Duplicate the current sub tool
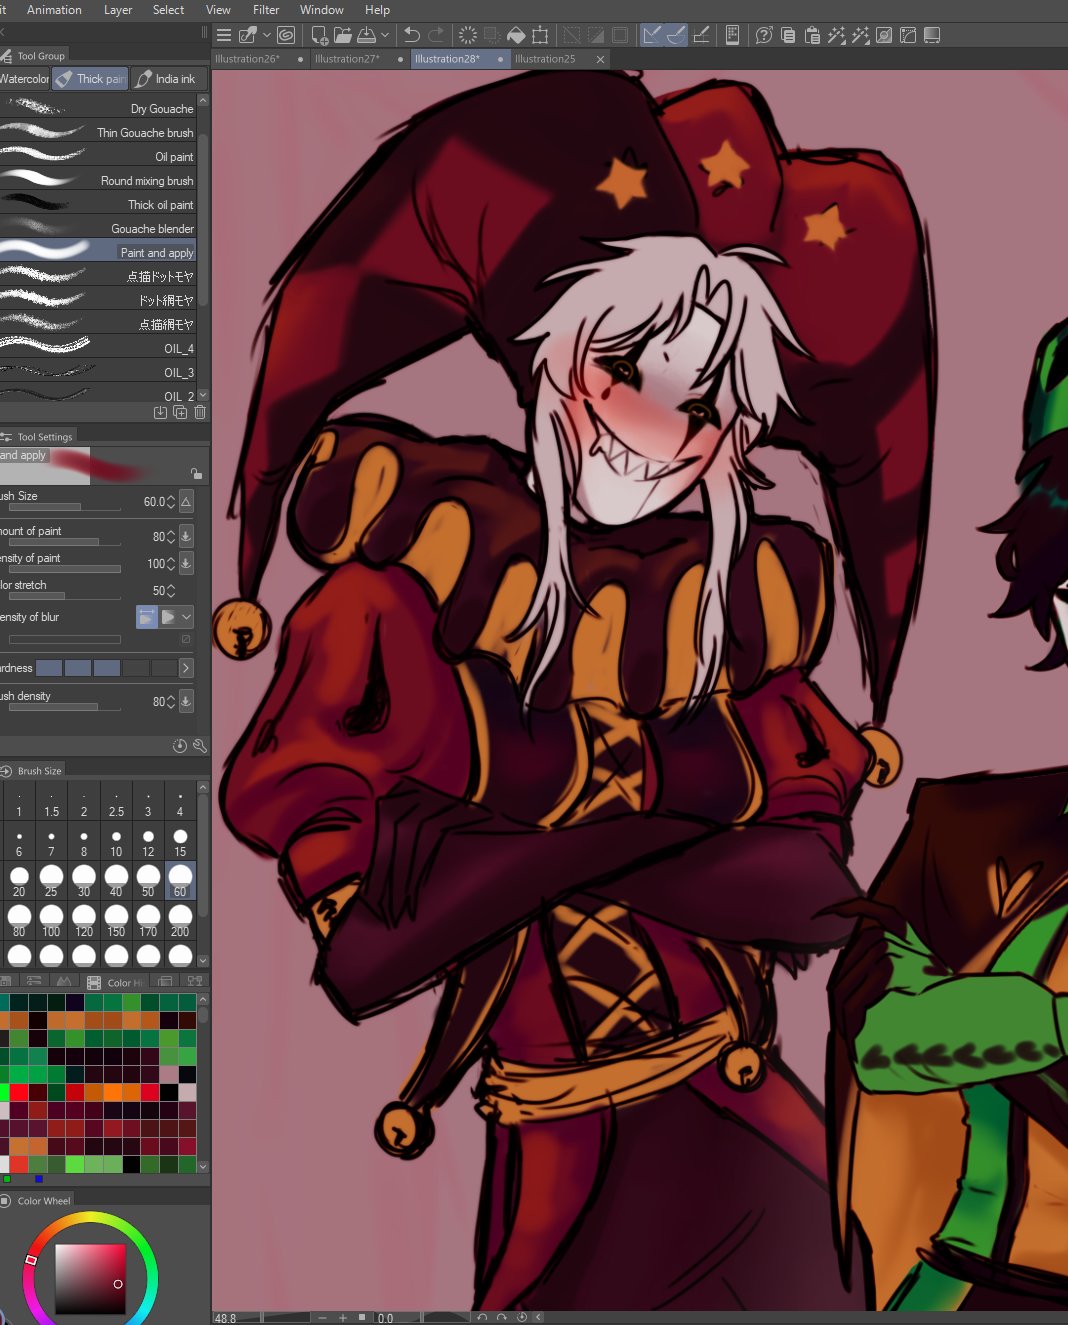Viewport: 1068px width, 1325px height. (x=180, y=412)
